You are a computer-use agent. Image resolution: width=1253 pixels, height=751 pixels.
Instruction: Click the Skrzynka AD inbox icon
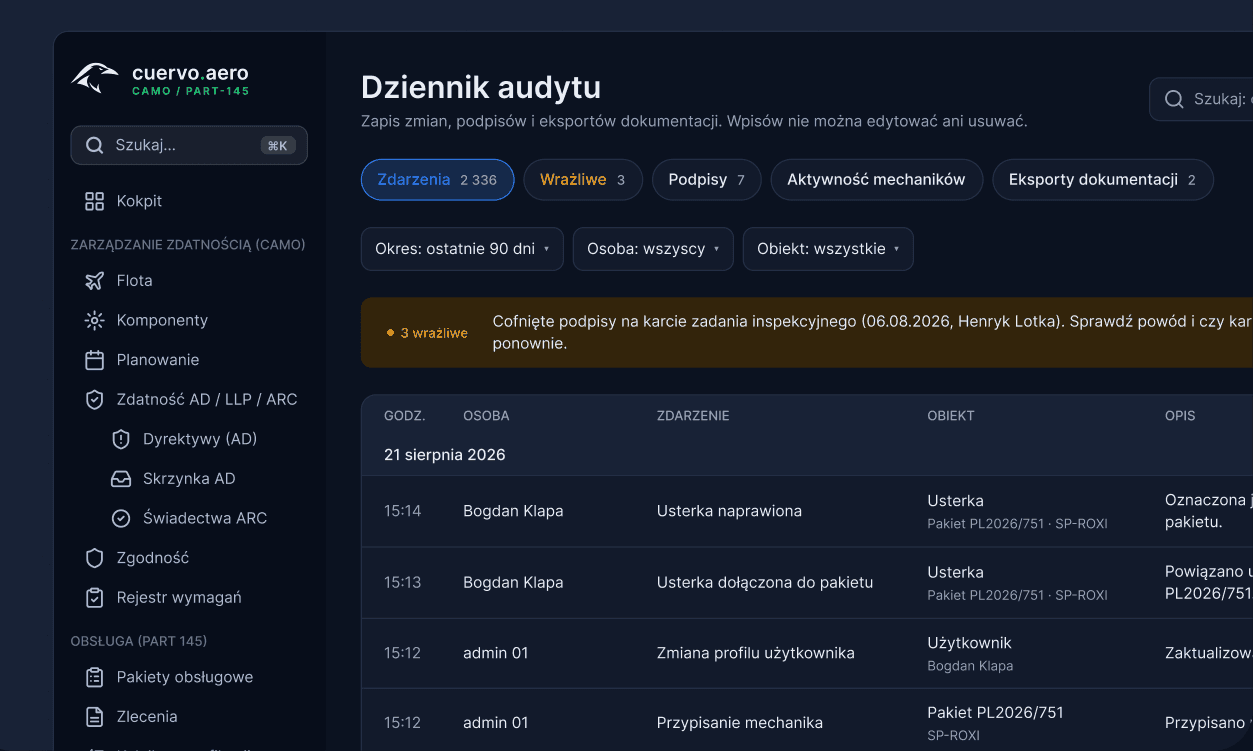[x=121, y=479]
